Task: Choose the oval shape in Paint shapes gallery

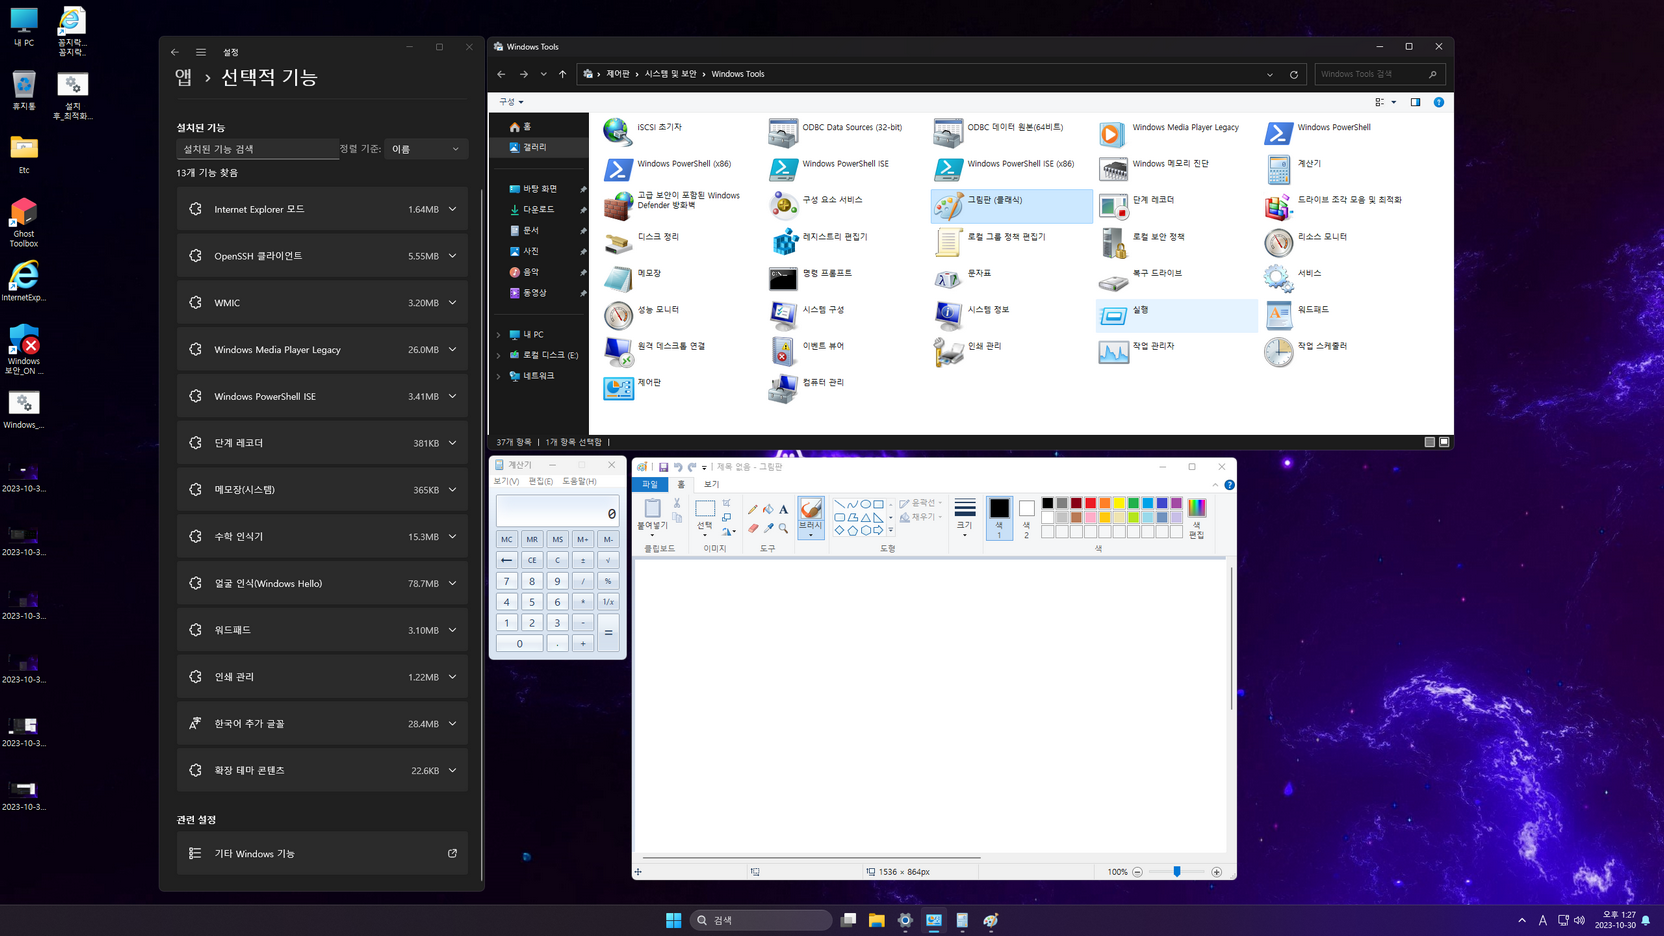Action: tap(866, 504)
